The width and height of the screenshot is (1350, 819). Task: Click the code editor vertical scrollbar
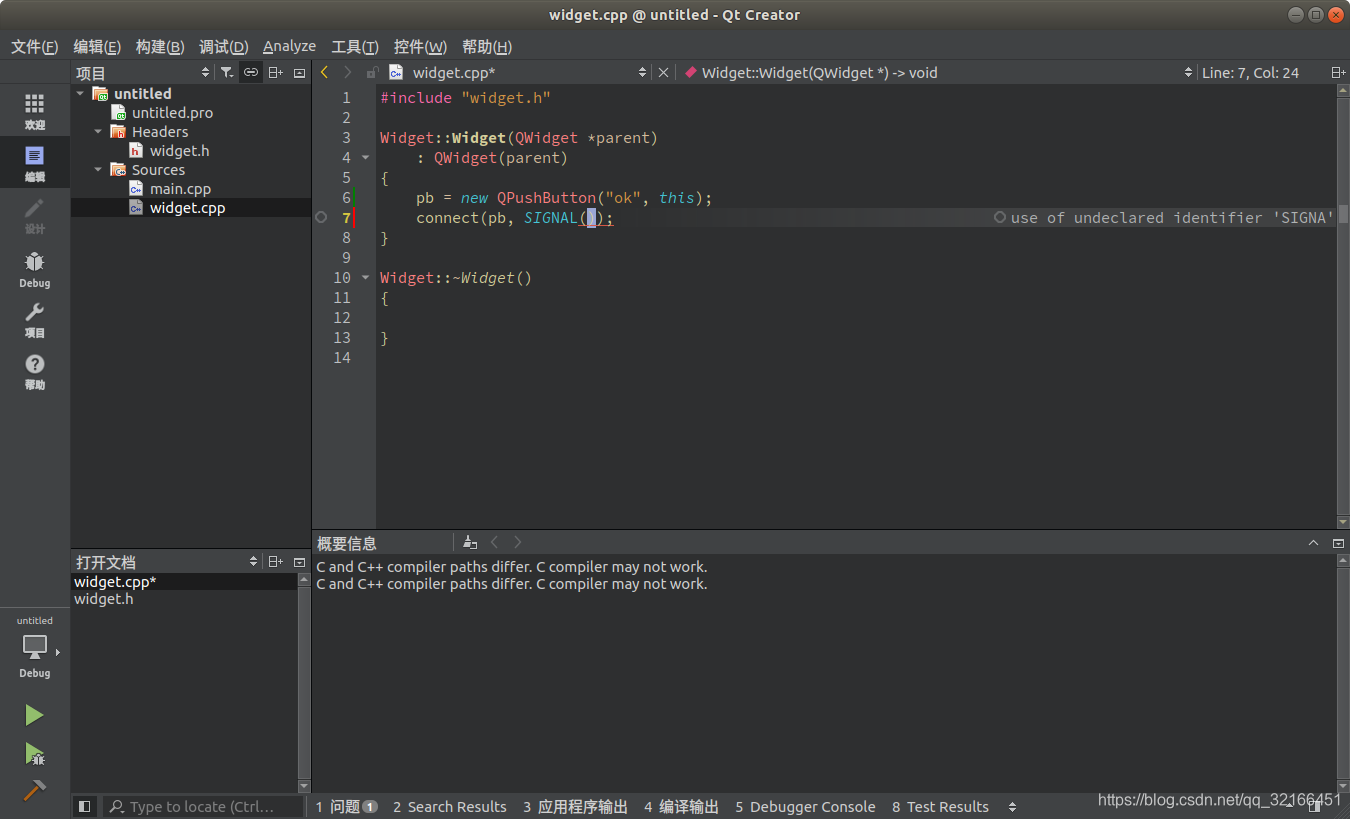click(x=1343, y=307)
